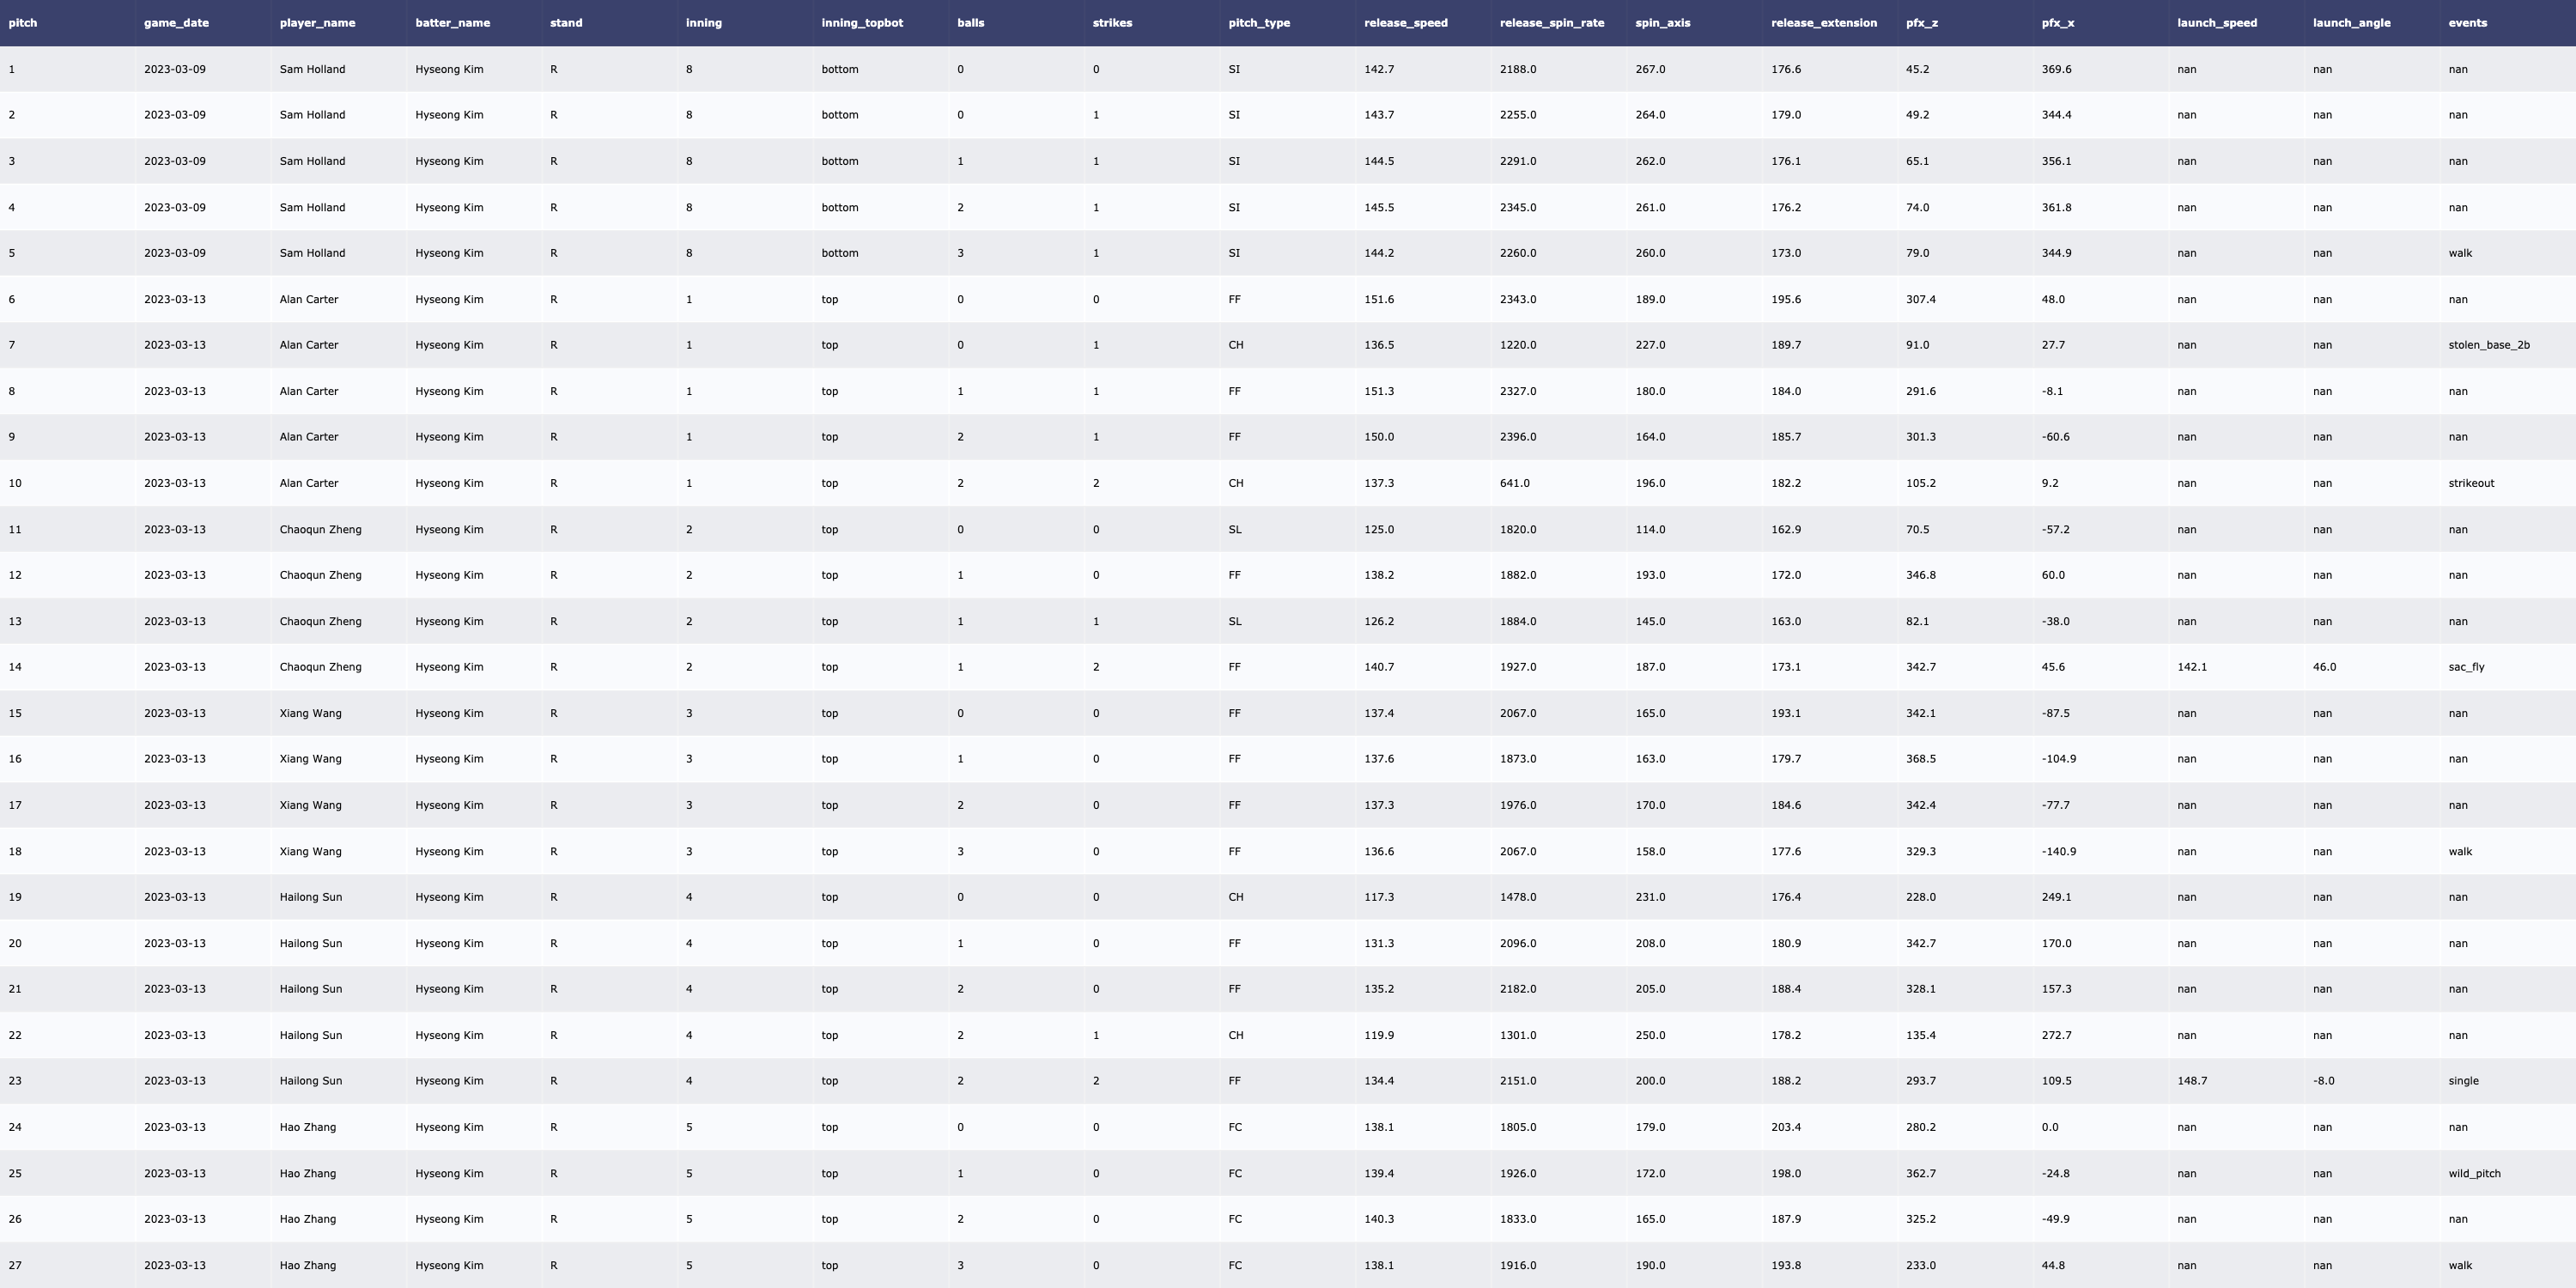Select the sac_fly event cell
Image resolution: width=2576 pixels, height=1288 pixels.
[2466, 667]
